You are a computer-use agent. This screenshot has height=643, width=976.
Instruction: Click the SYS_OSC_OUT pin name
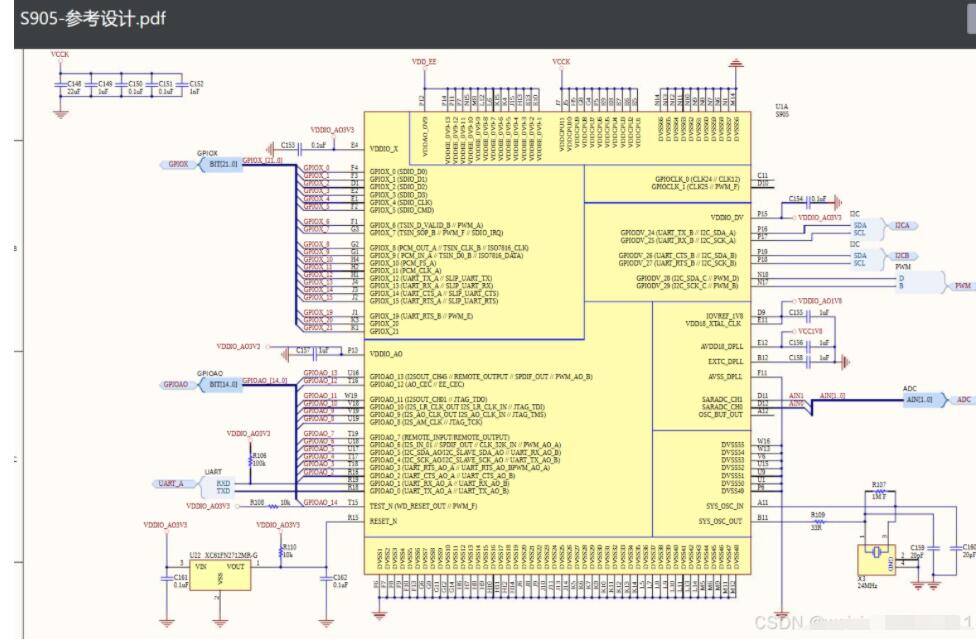pos(721,522)
